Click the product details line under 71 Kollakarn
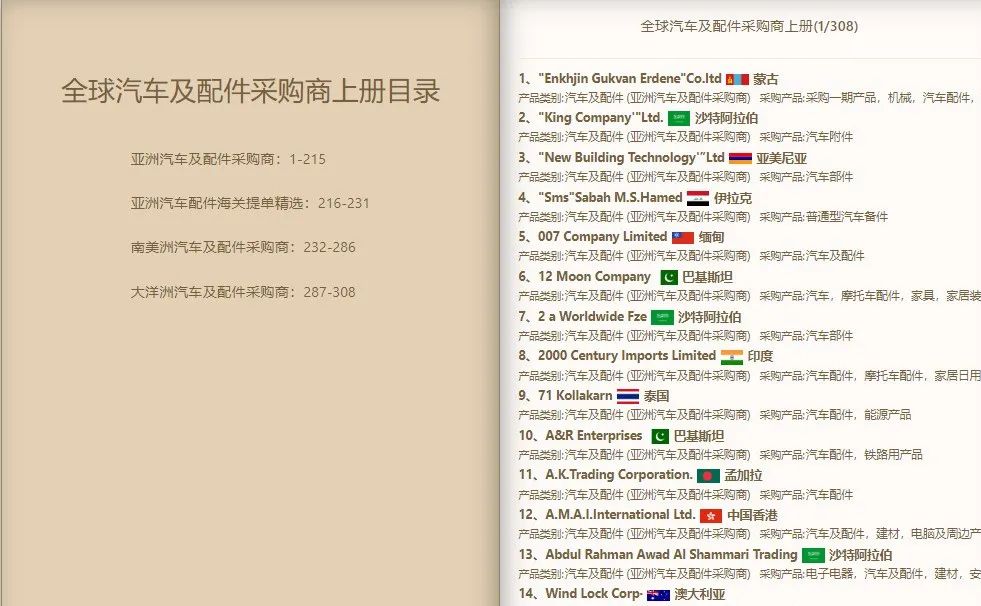Image resolution: width=981 pixels, height=606 pixels. (x=714, y=415)
